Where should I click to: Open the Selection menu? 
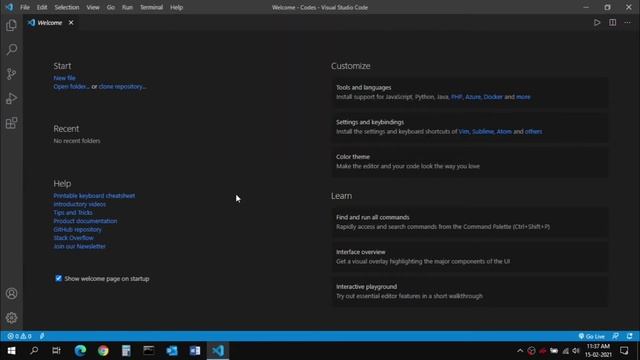tap(67, 7)
